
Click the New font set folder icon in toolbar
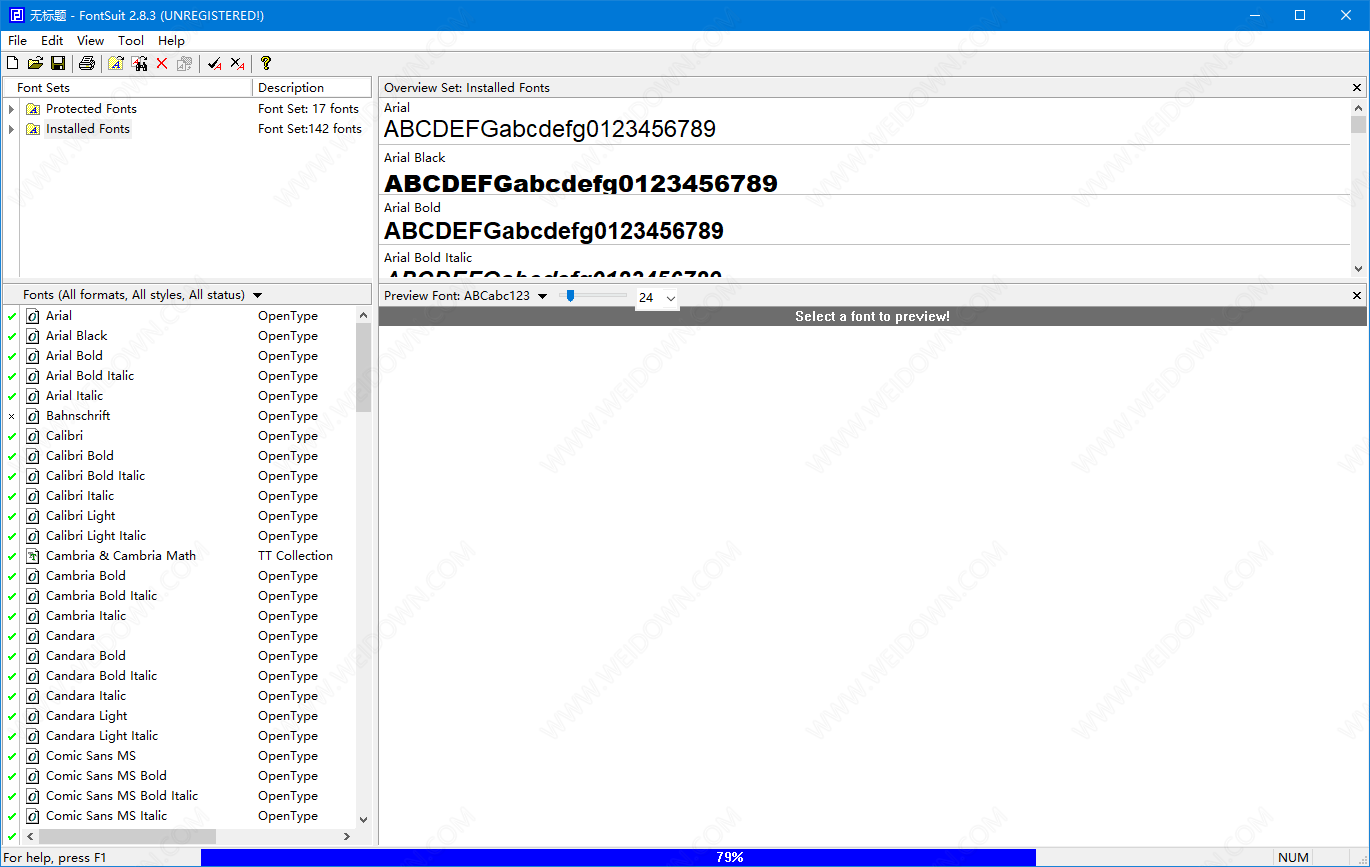pos(116,64)
